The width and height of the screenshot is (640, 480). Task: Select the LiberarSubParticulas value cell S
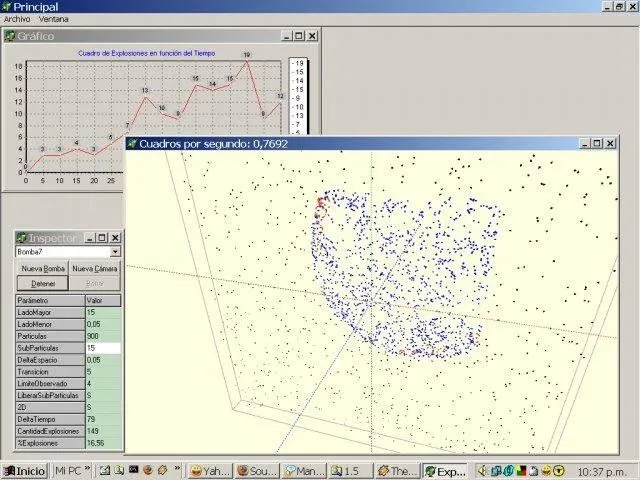click(x=103, y=396)
